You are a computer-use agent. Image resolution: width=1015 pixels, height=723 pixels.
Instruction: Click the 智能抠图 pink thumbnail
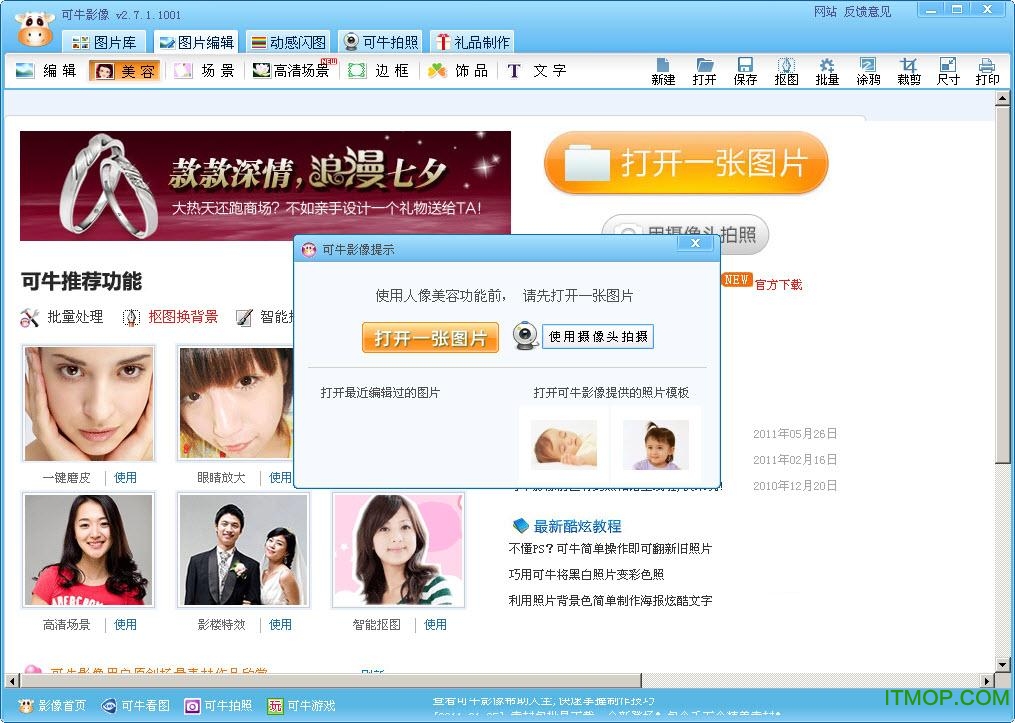click(398, 550)
